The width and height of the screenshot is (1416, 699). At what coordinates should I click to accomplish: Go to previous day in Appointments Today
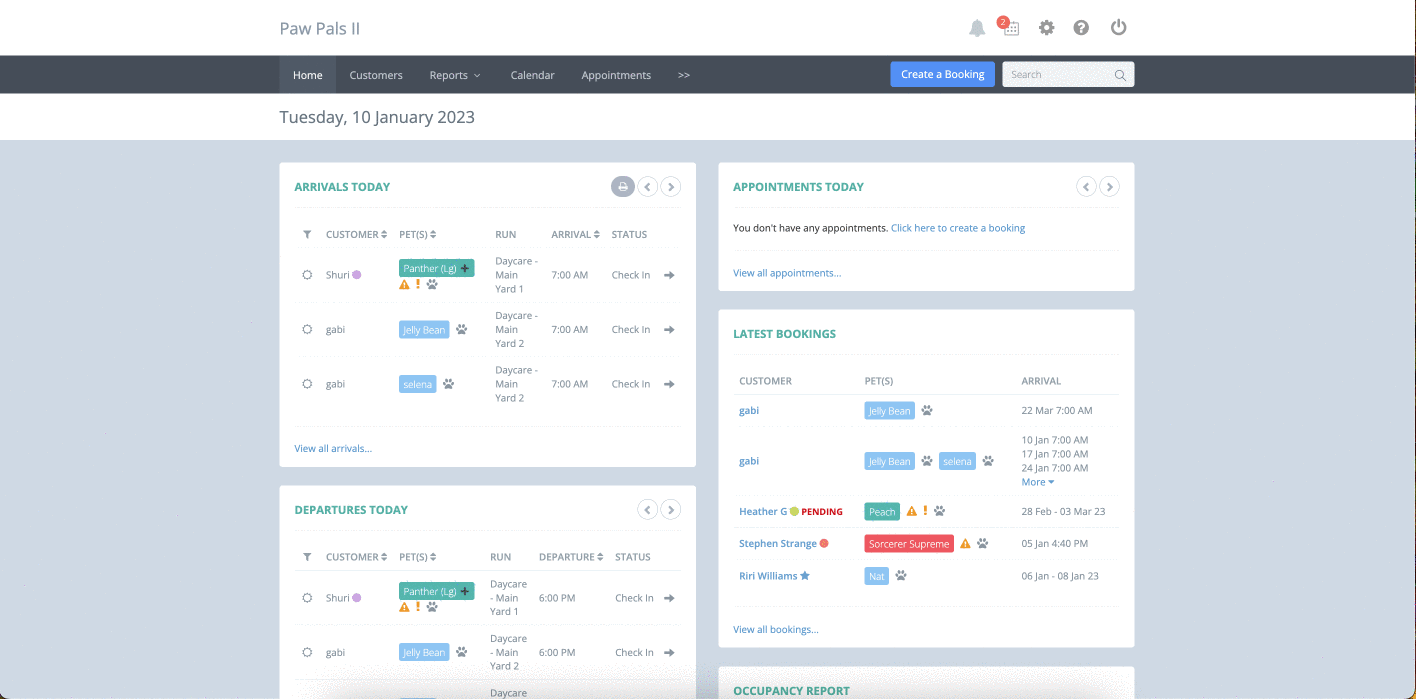(1086, 187)
